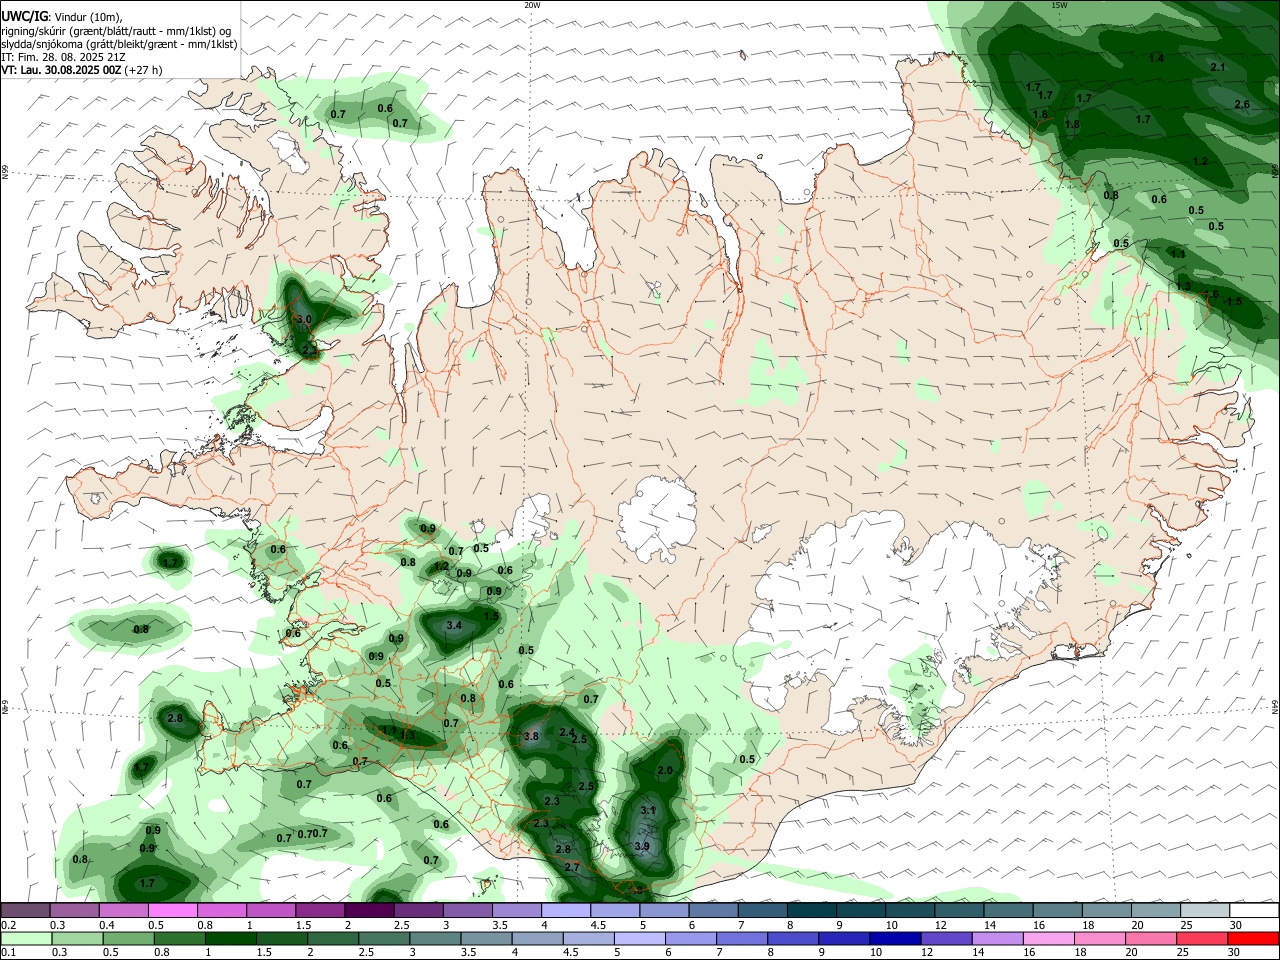Screen dimensions: 1280x960
Task: Select the lavender 14 swatch in bottom legend row
Action: click(1000, 938)
